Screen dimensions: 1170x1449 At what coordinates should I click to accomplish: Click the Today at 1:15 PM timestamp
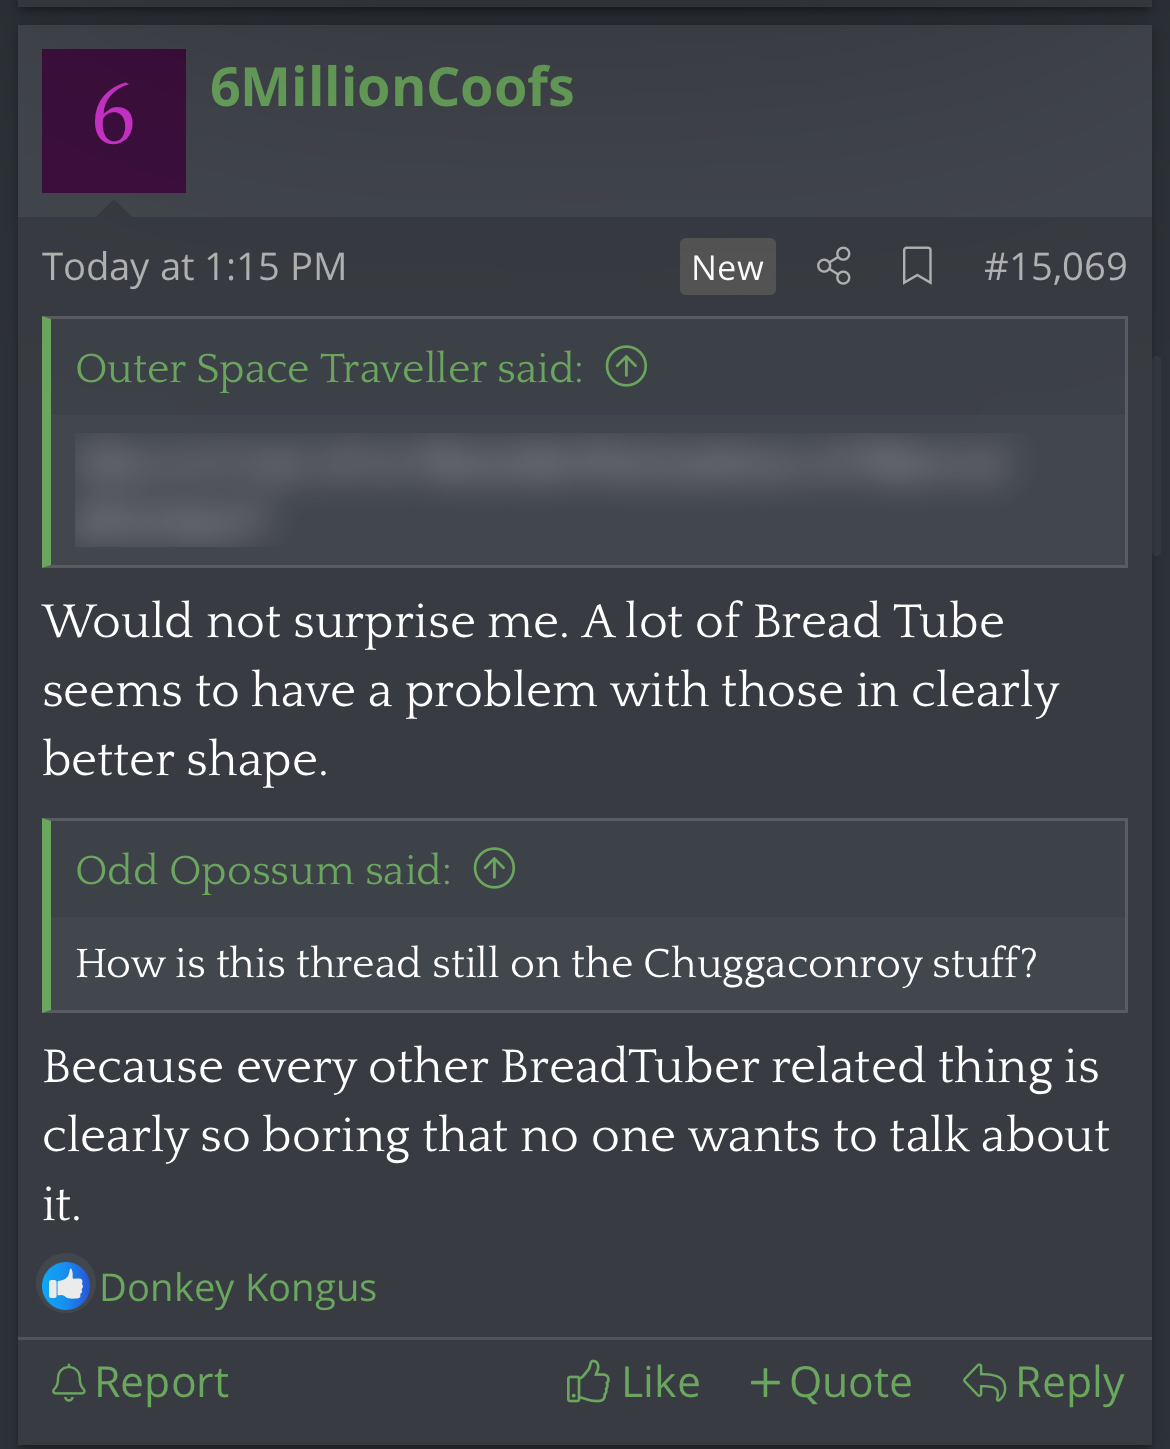(x=194, y=266)
